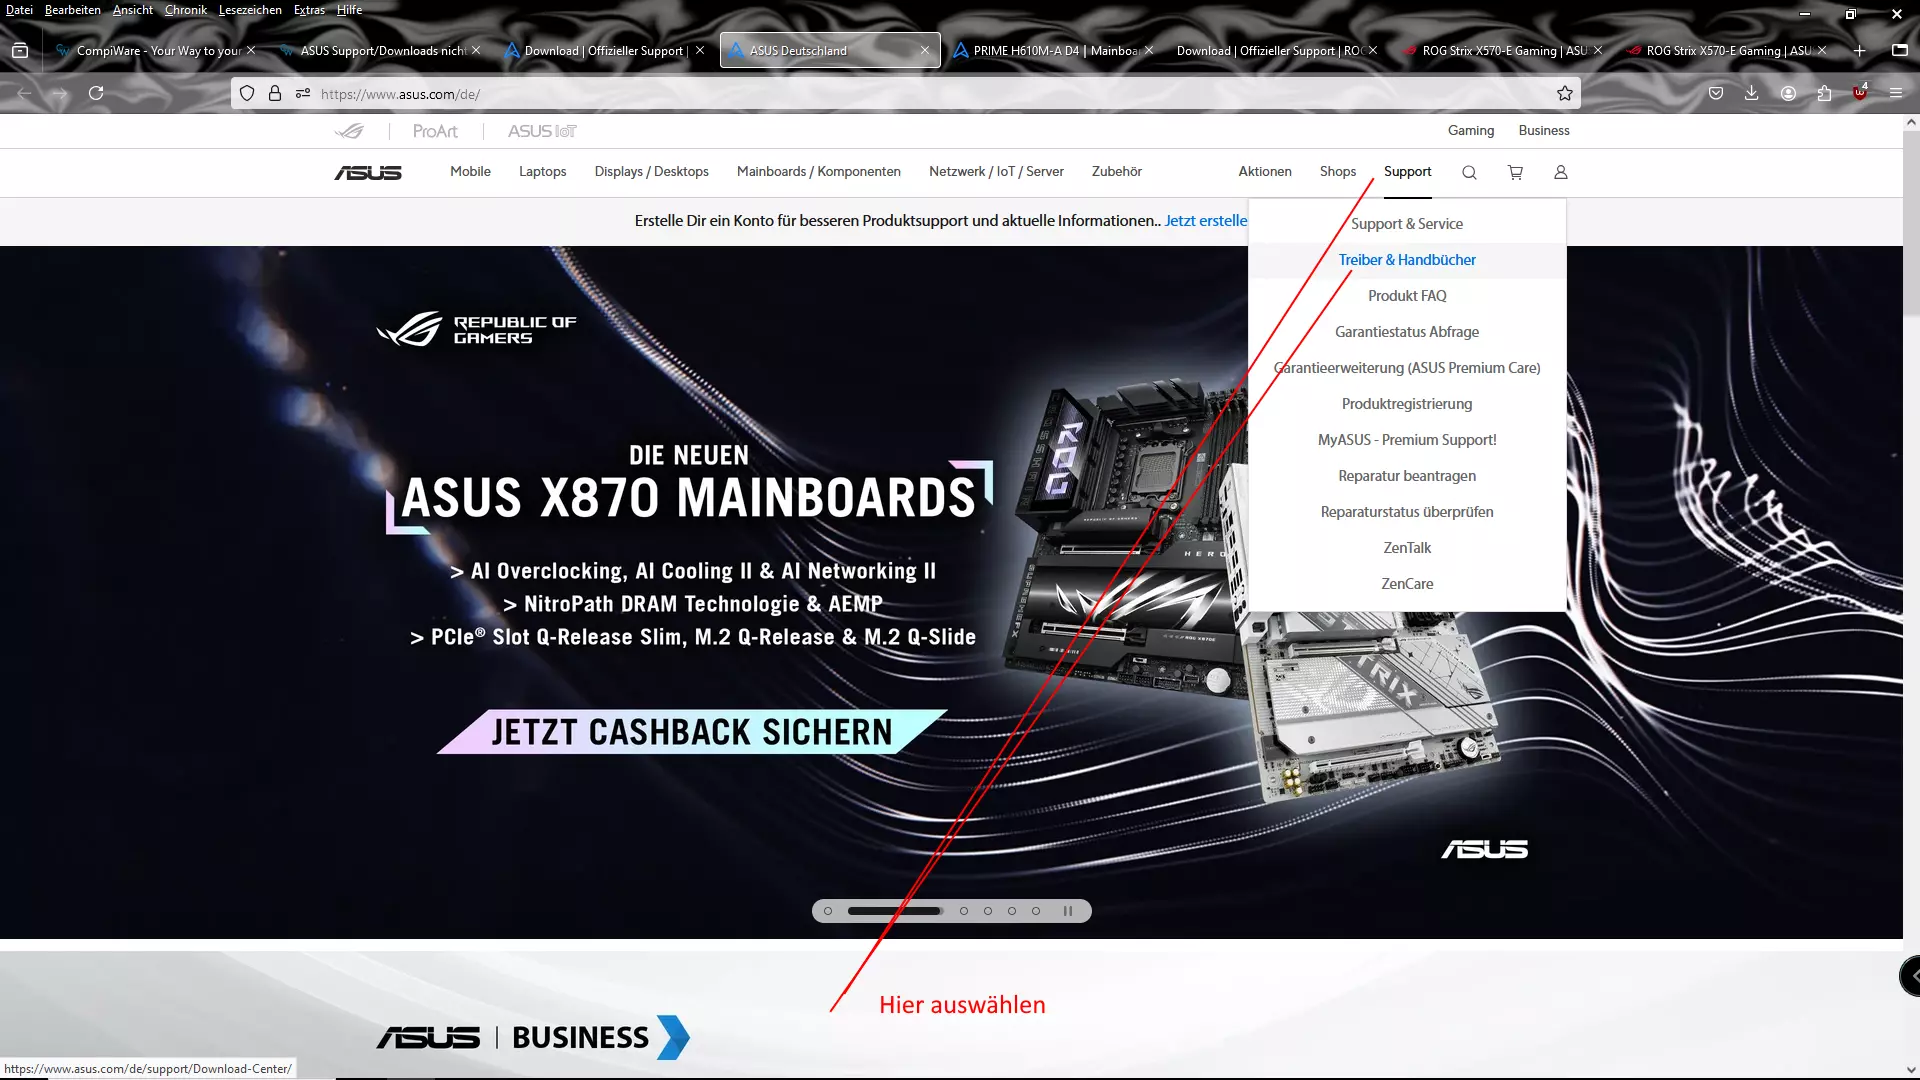The image size is (1920, 1080).
Task: Close the PRIME H610M-A D4 tab
Action: (1149, 50)
